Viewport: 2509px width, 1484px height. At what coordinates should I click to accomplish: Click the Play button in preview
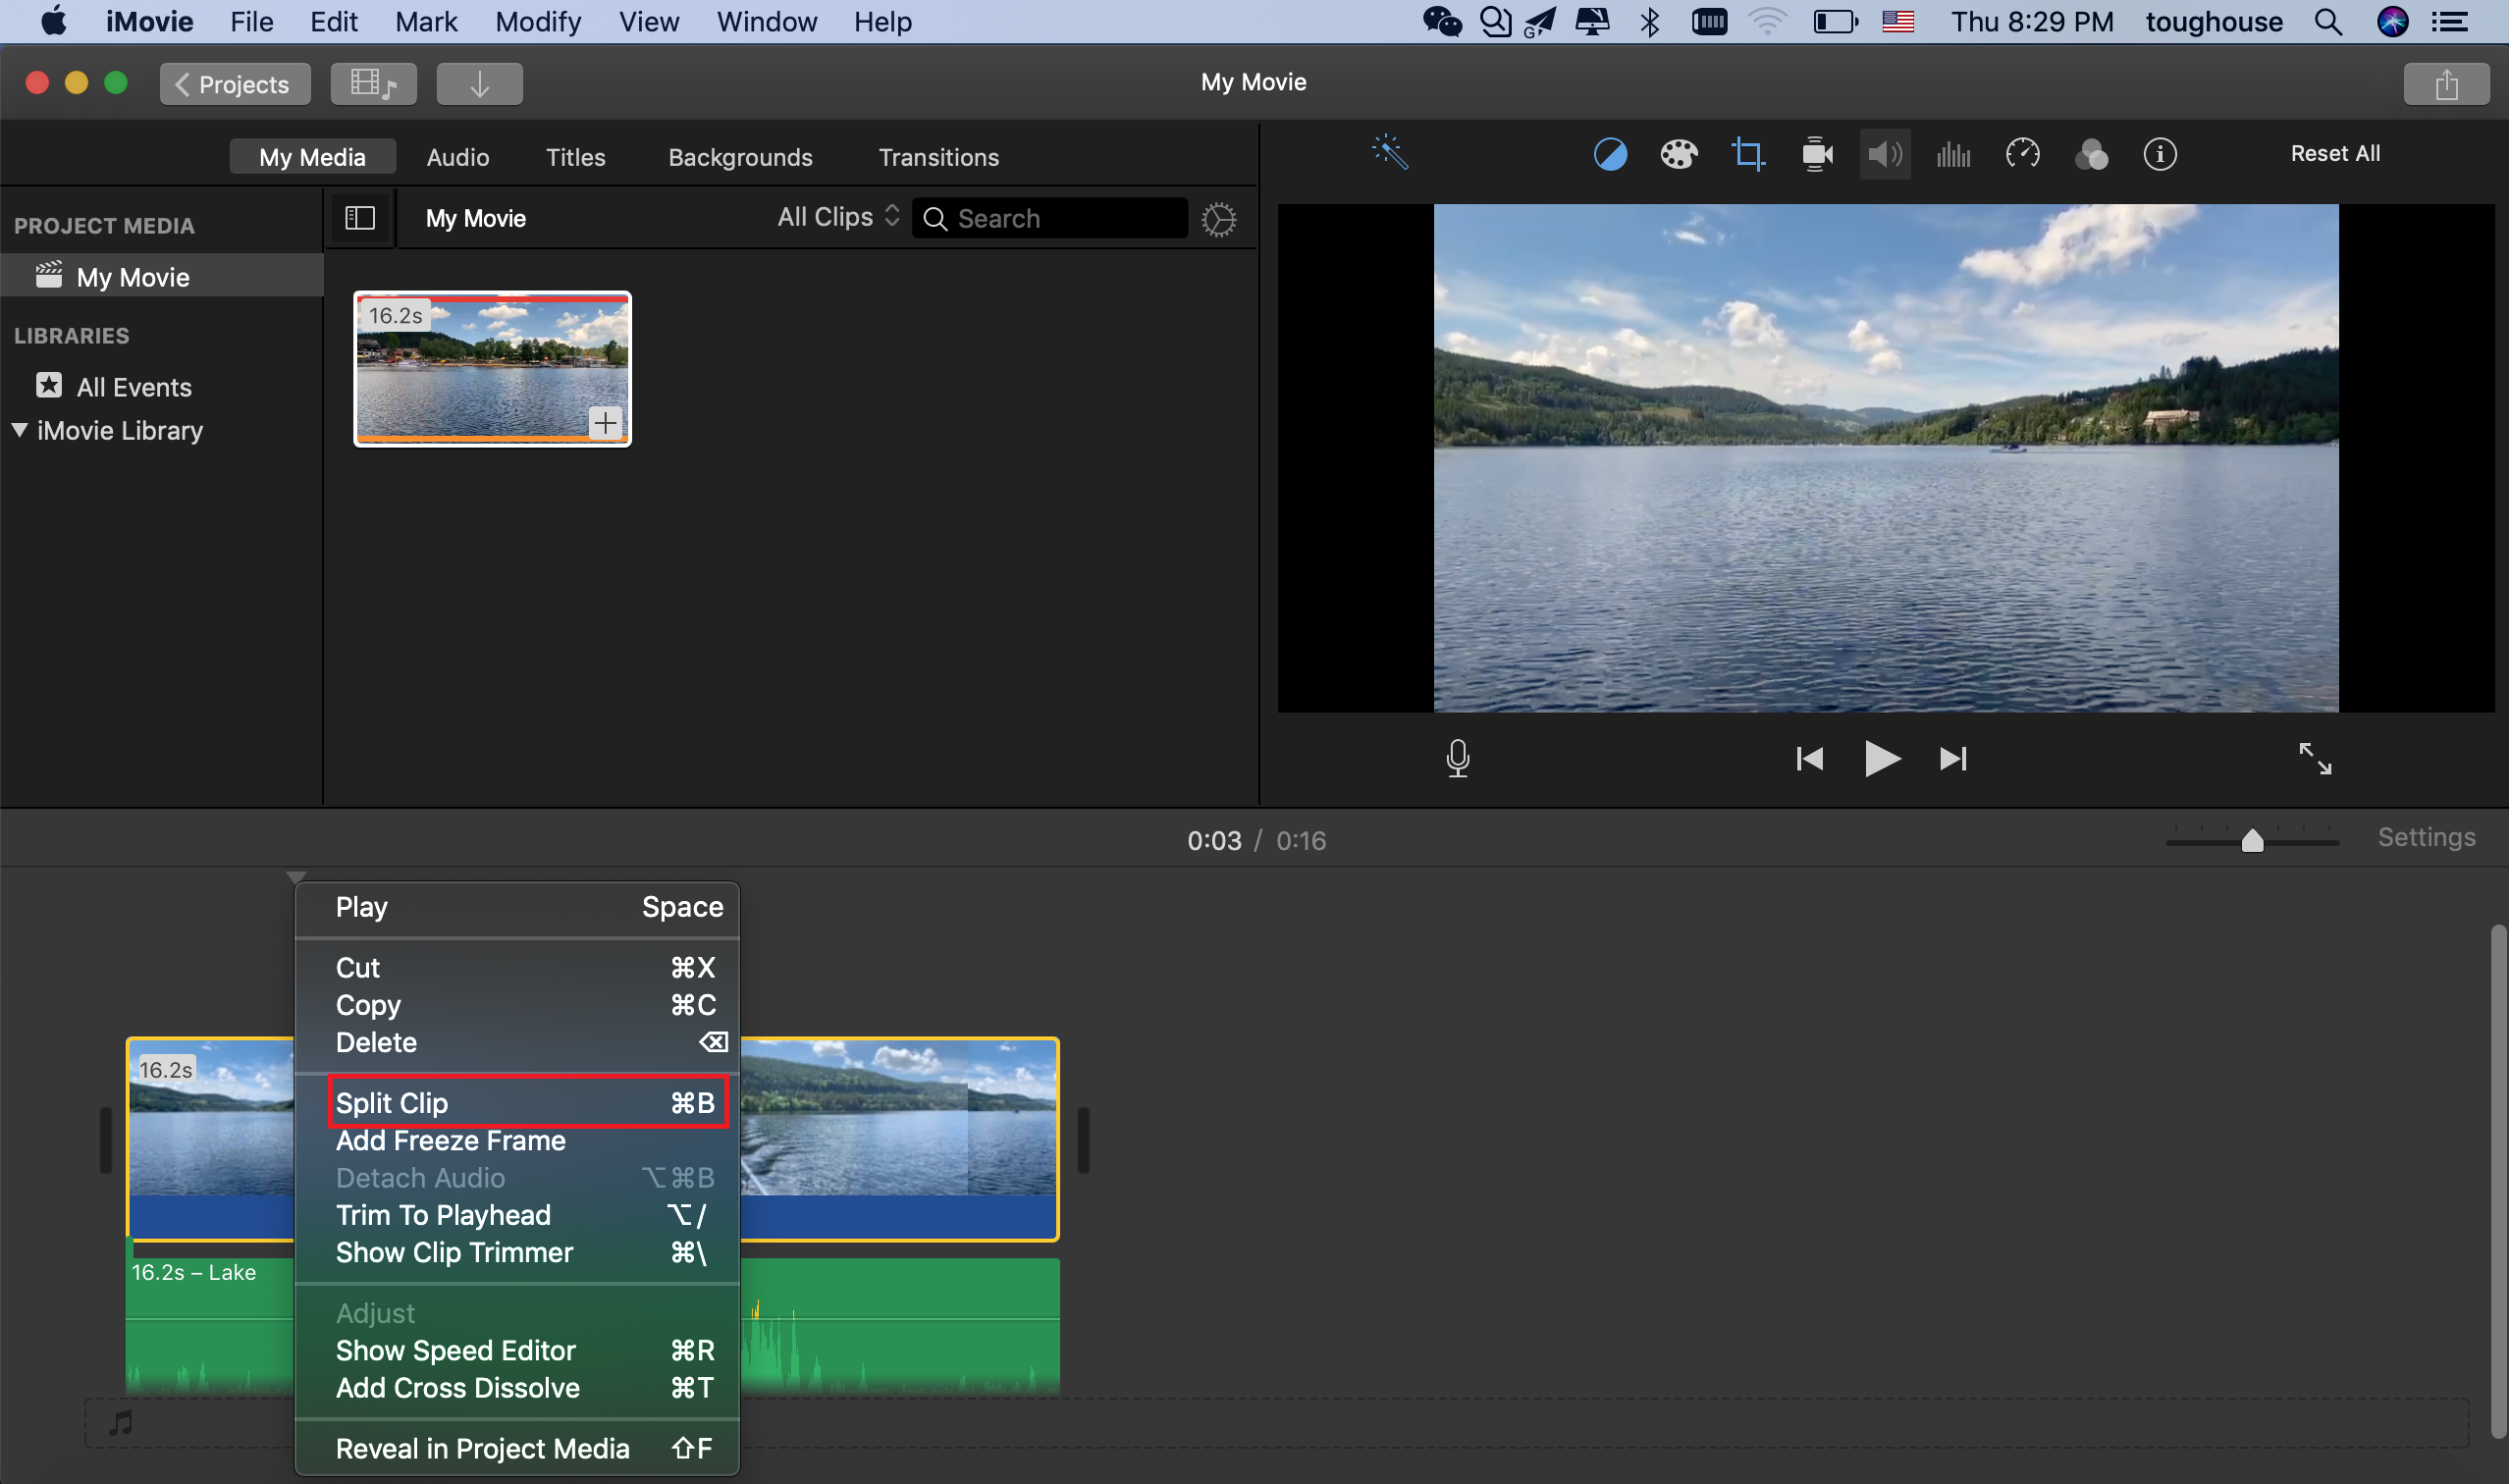1880,758
